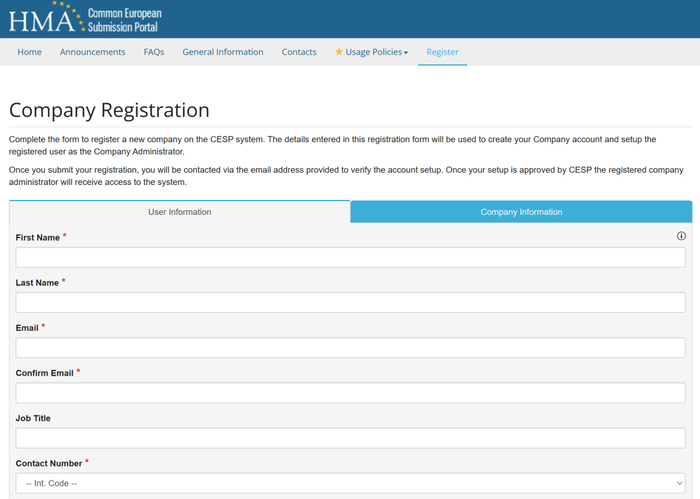Click the Contact Number label

[x=49, y=464]
